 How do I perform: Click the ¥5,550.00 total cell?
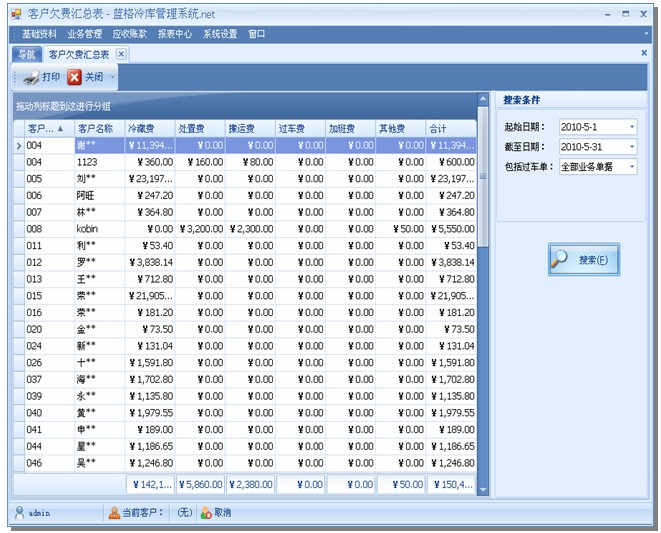[451, 229]
